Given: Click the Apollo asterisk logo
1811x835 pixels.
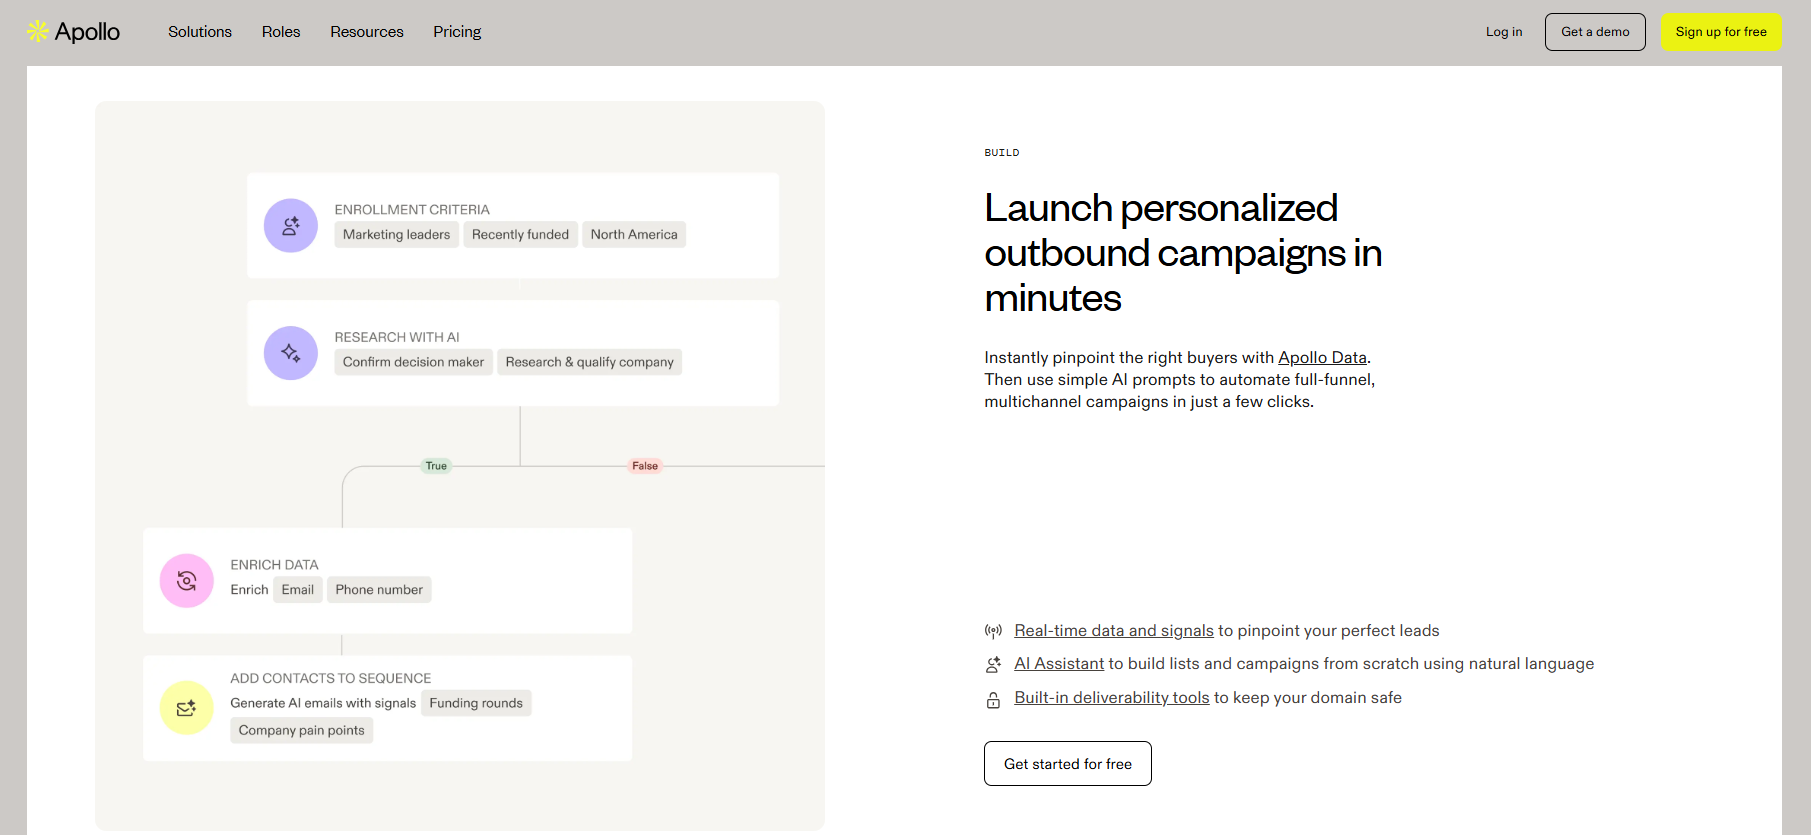Looking at the screenshot, I should pyautogui.click(x=37, y=31).
